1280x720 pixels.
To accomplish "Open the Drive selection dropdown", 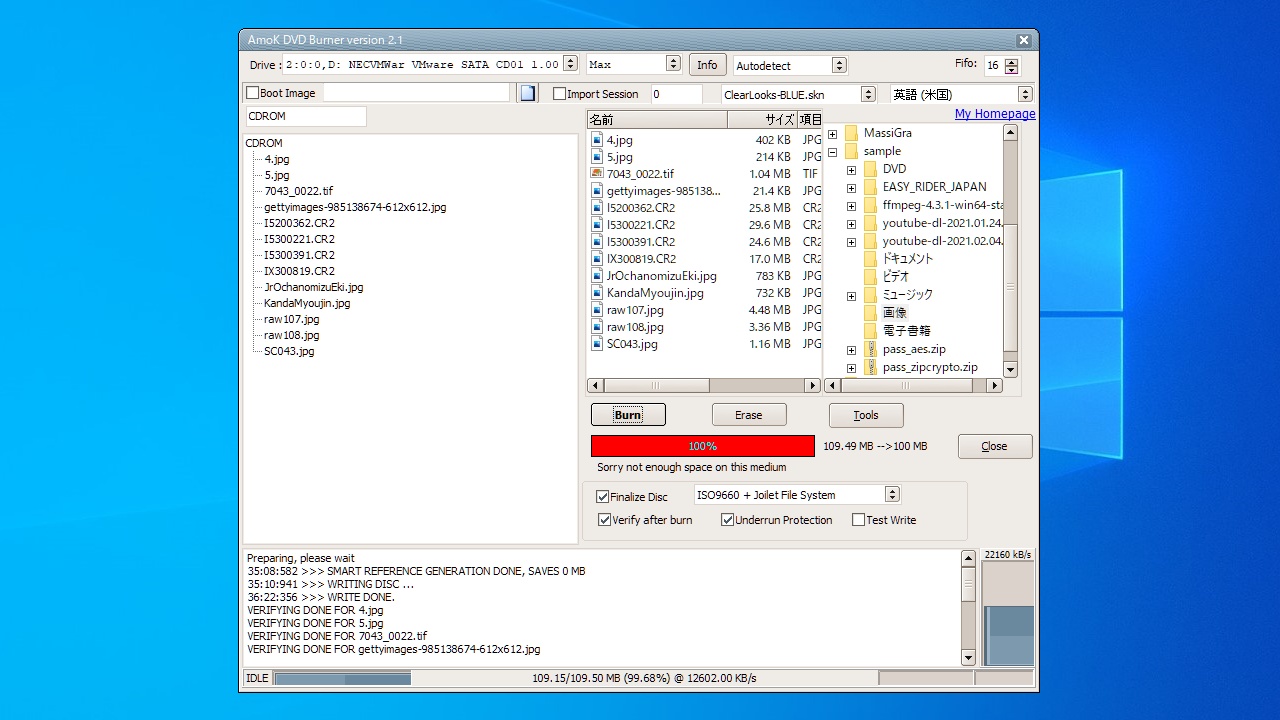I will [x=570, y=64].
